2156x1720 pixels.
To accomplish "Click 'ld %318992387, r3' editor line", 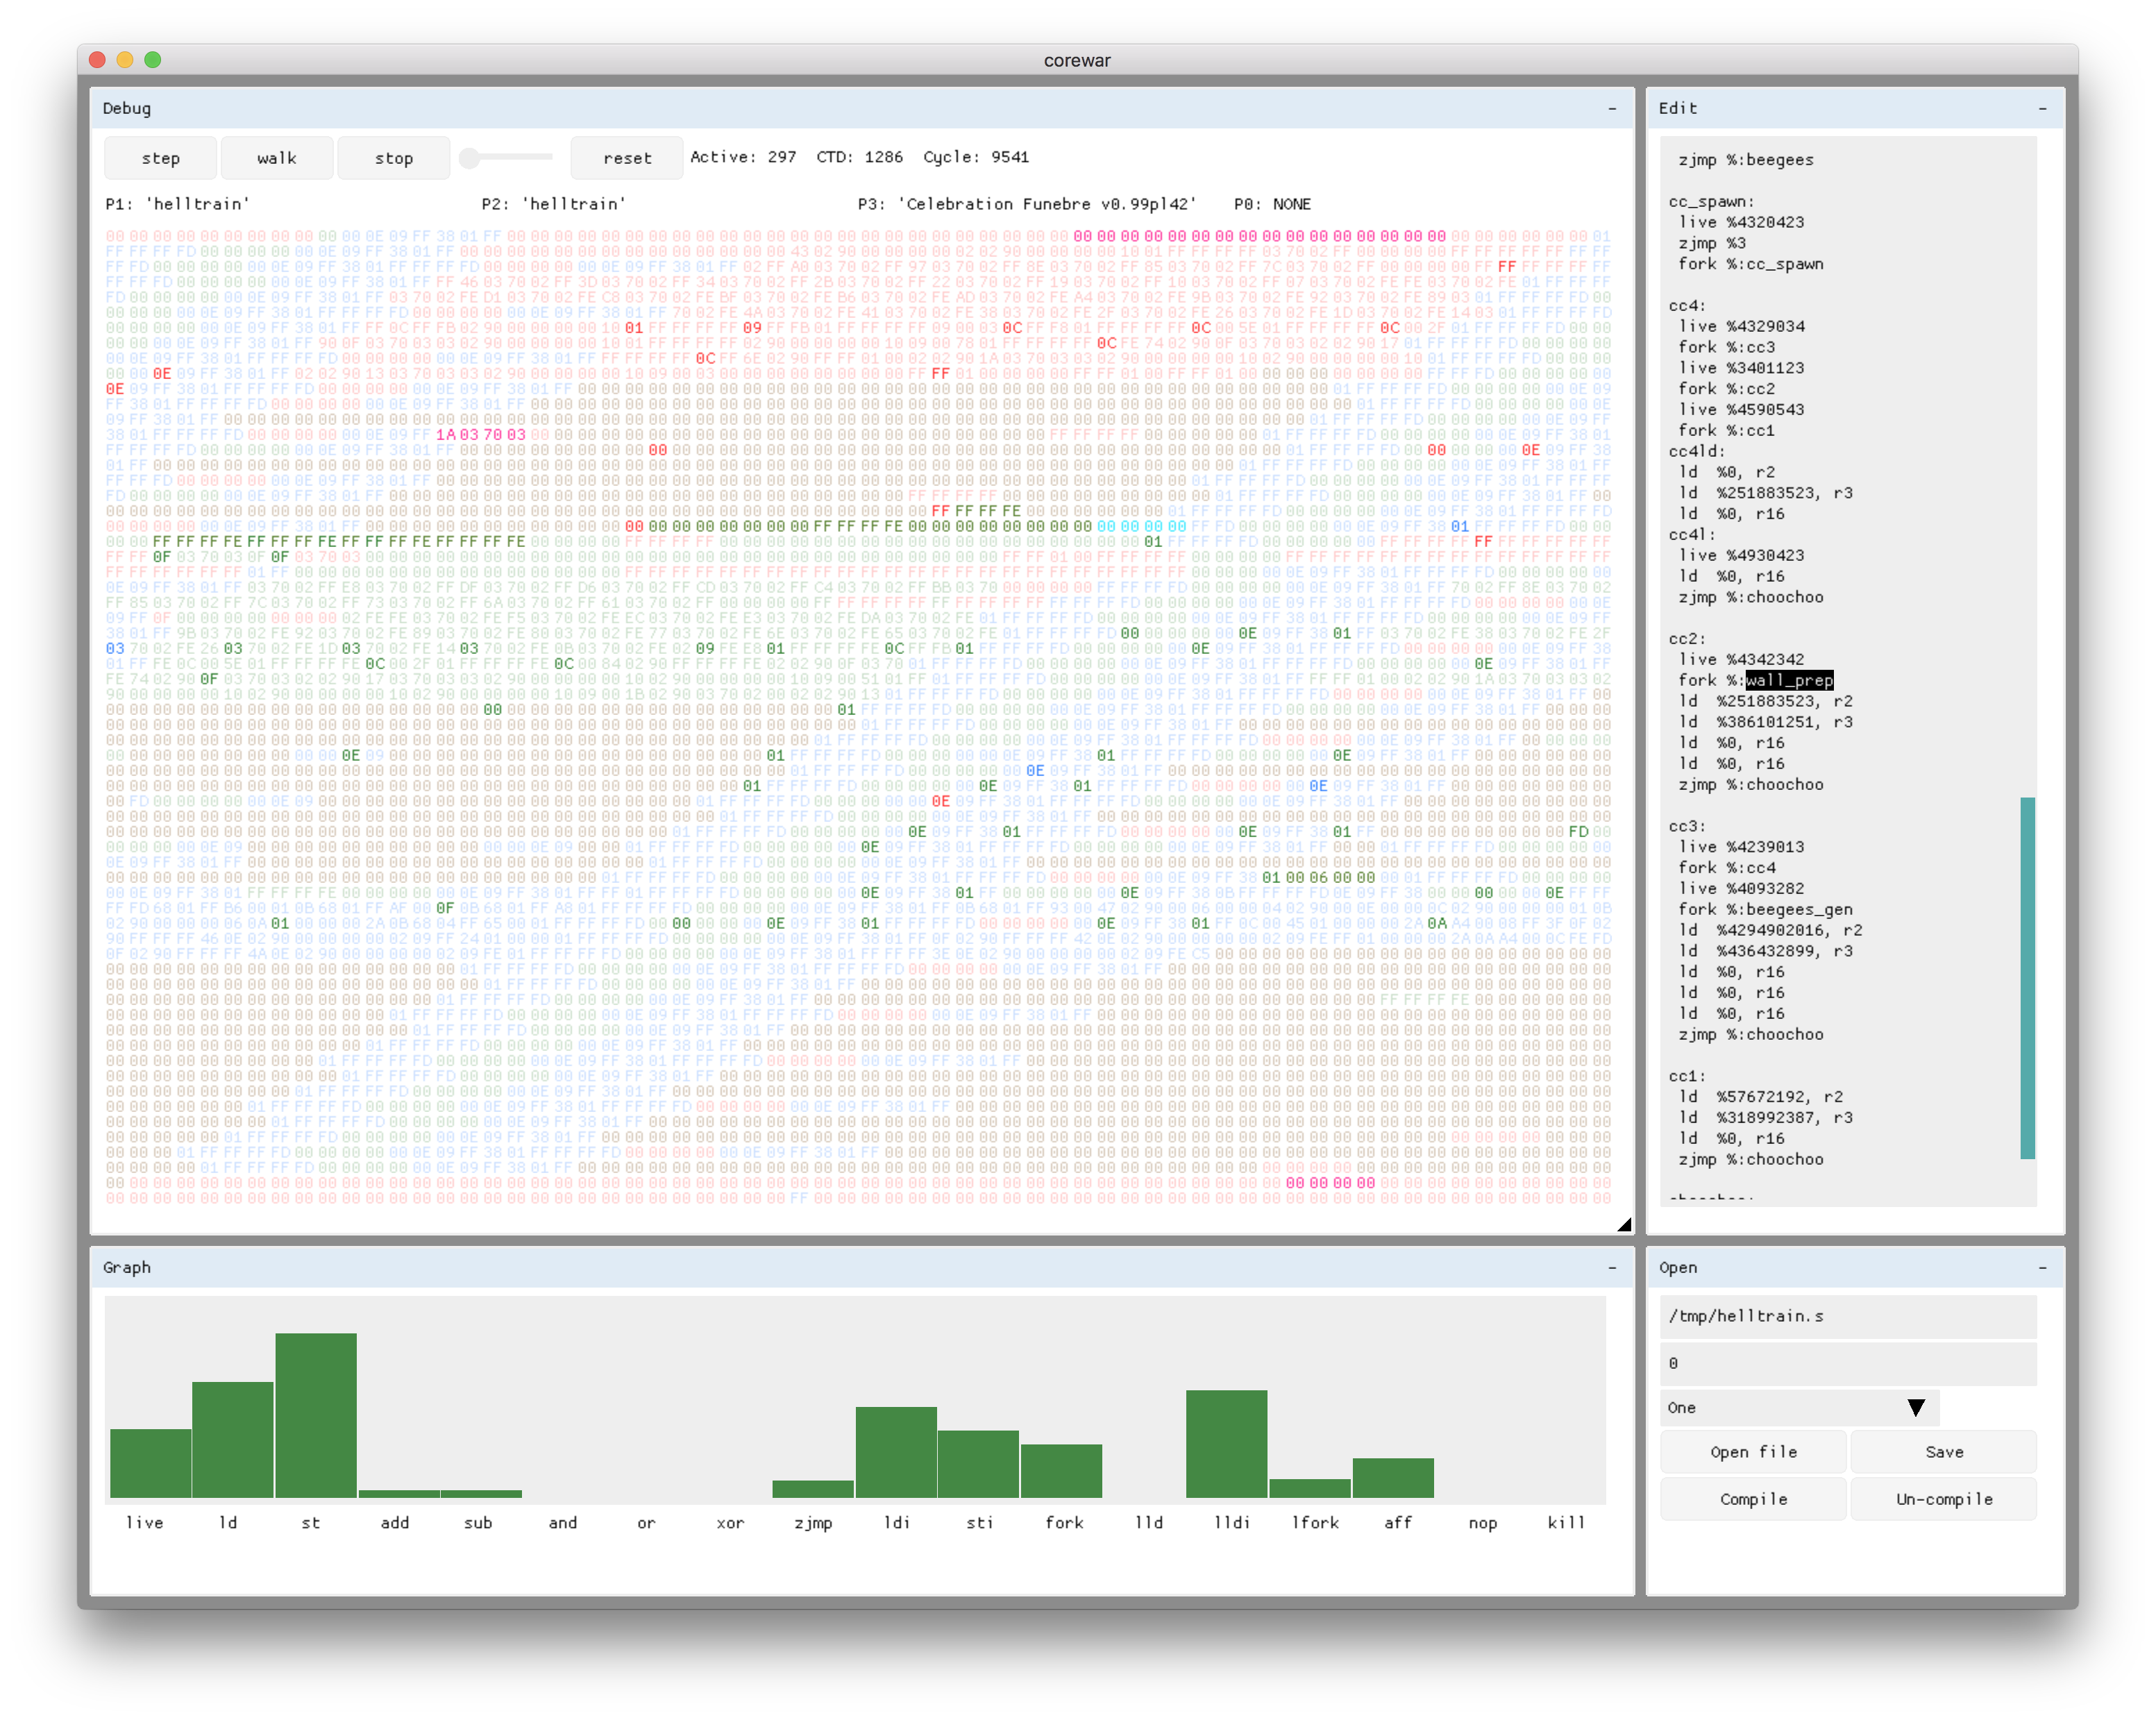I will [x=1765, y=1117].
